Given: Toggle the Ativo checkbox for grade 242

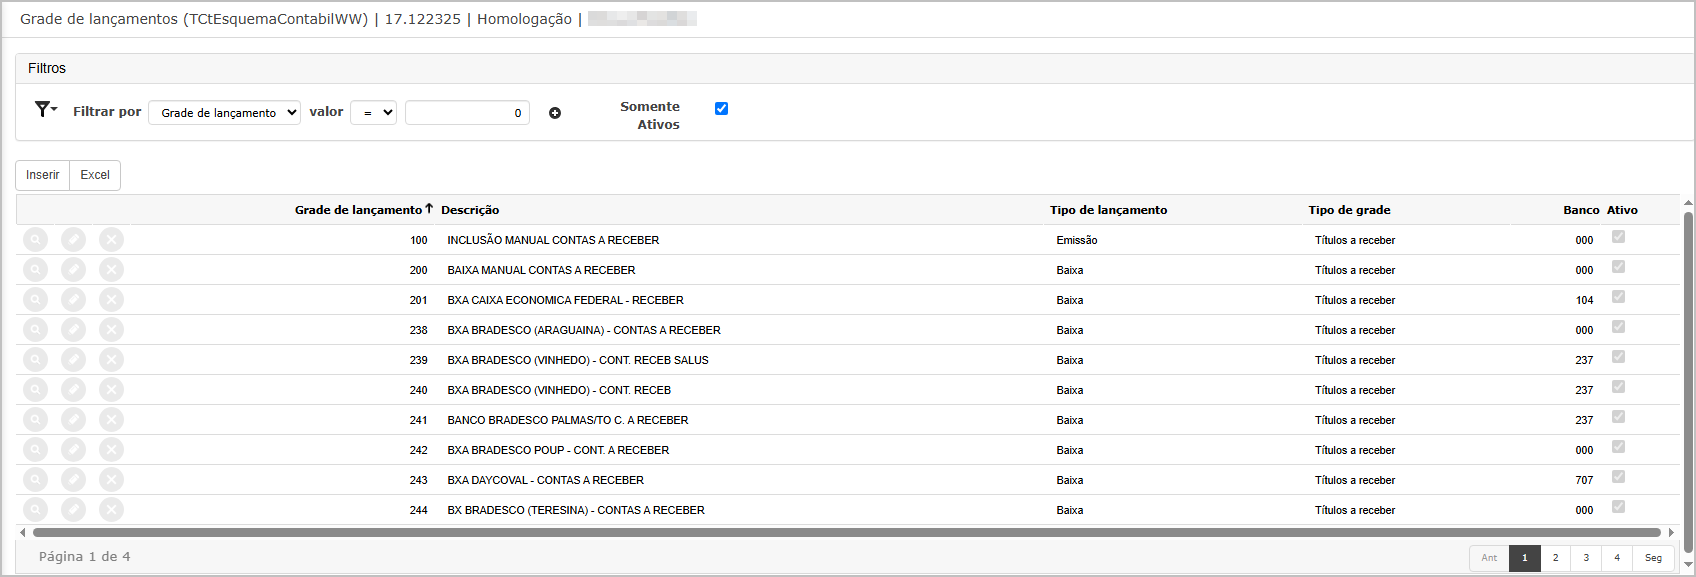Looking at the screenshot, I should click(x=1618, y=447).
